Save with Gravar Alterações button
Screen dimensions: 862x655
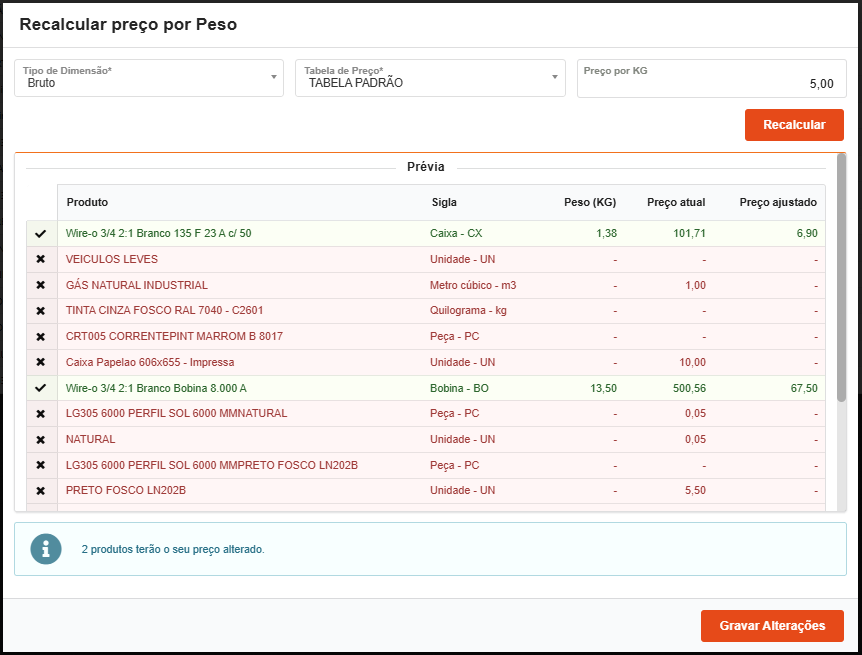(x=772, y=626)
